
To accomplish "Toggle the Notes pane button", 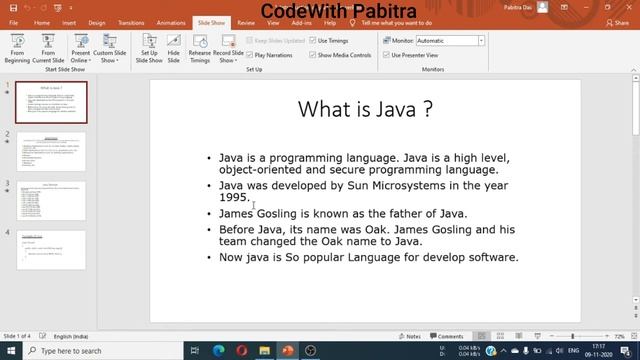I will pyautogui.click(x=409, y=336).
